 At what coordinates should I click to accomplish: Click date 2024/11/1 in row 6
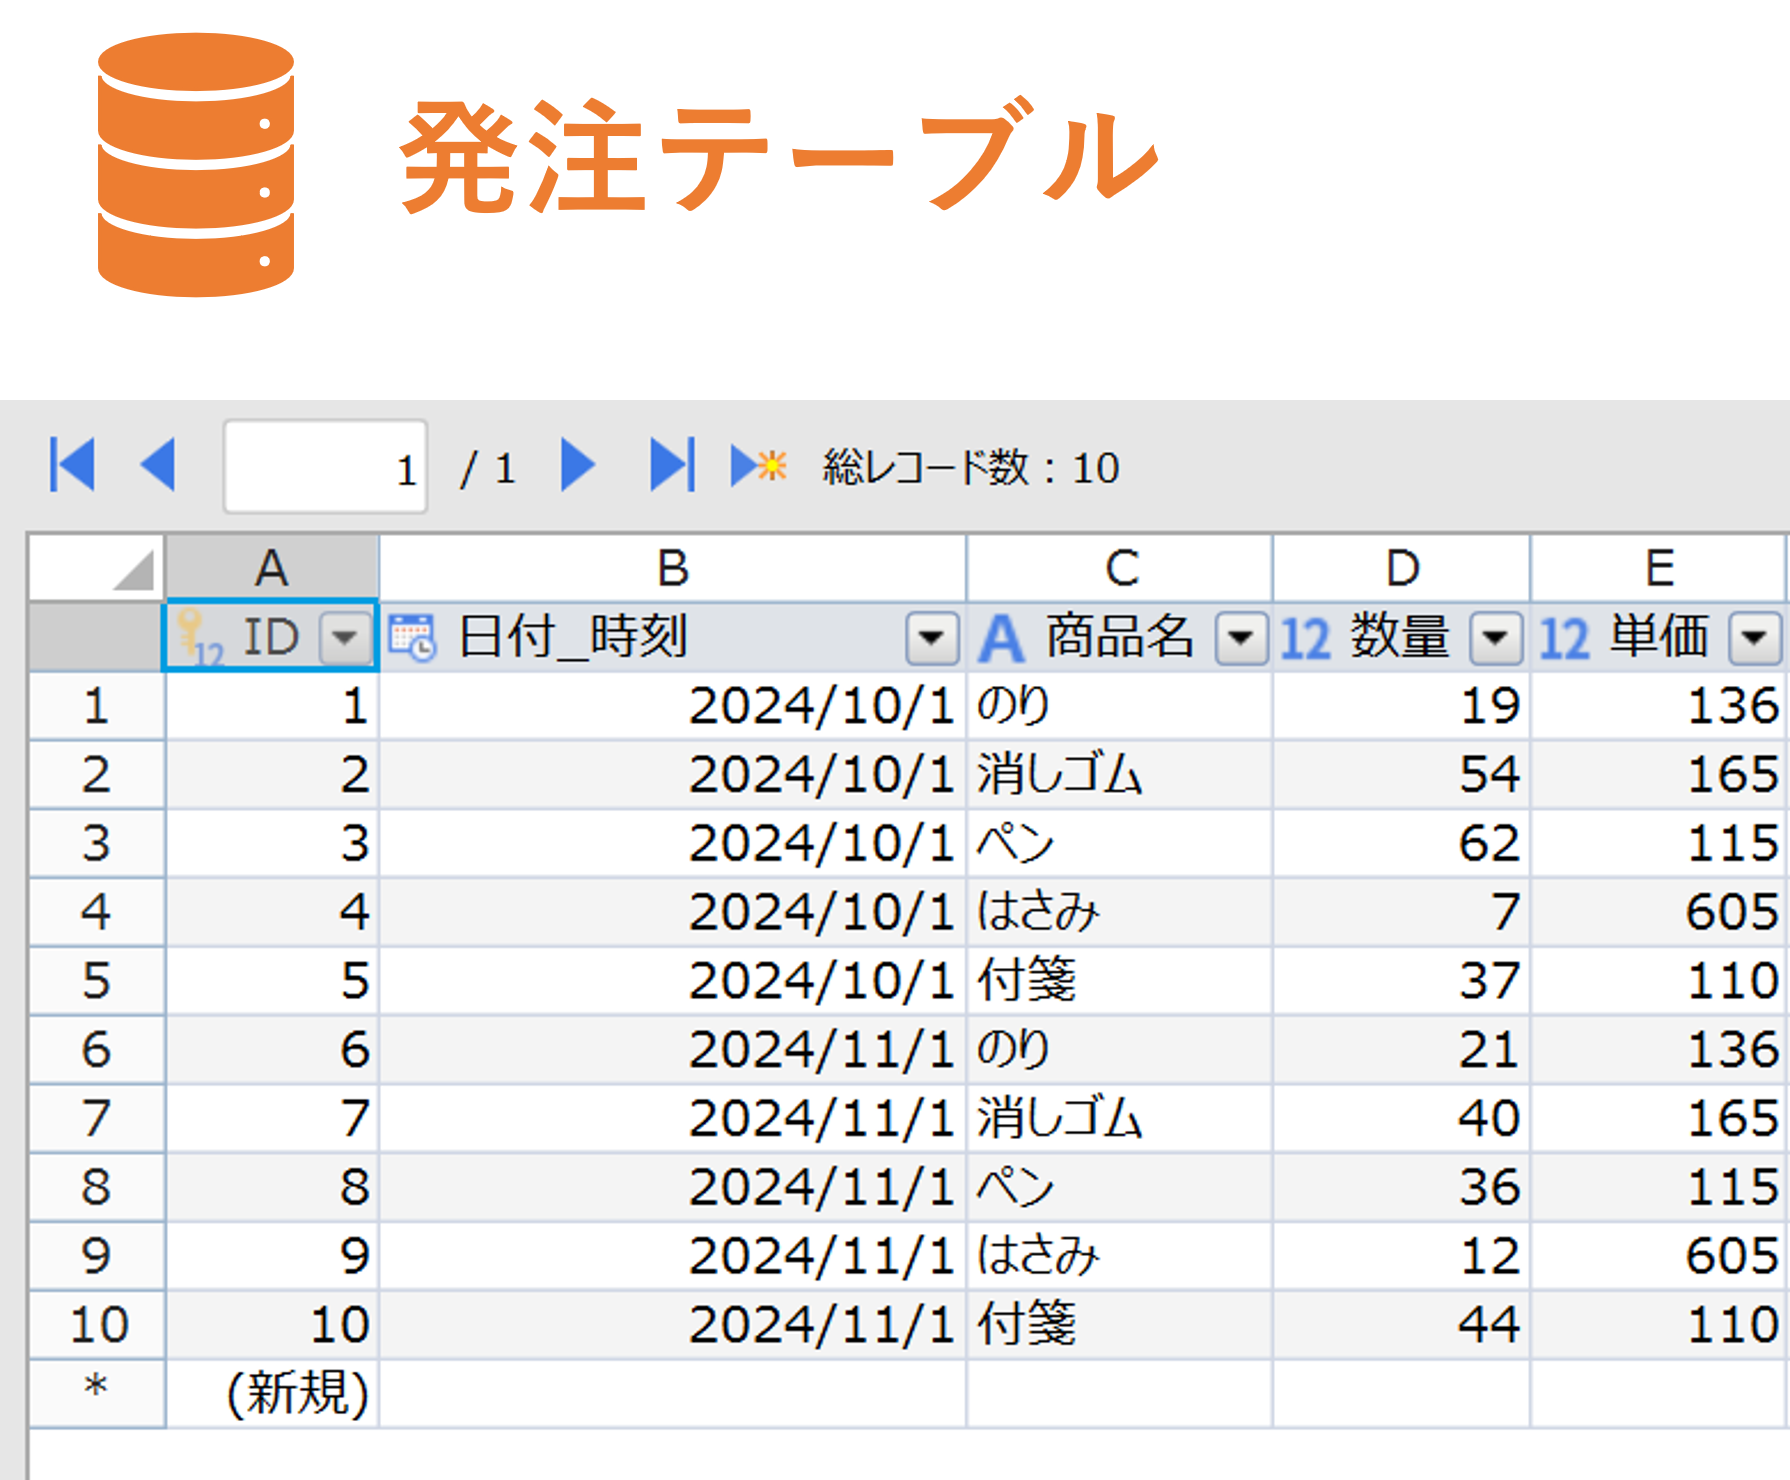[x=673, y=1050]
